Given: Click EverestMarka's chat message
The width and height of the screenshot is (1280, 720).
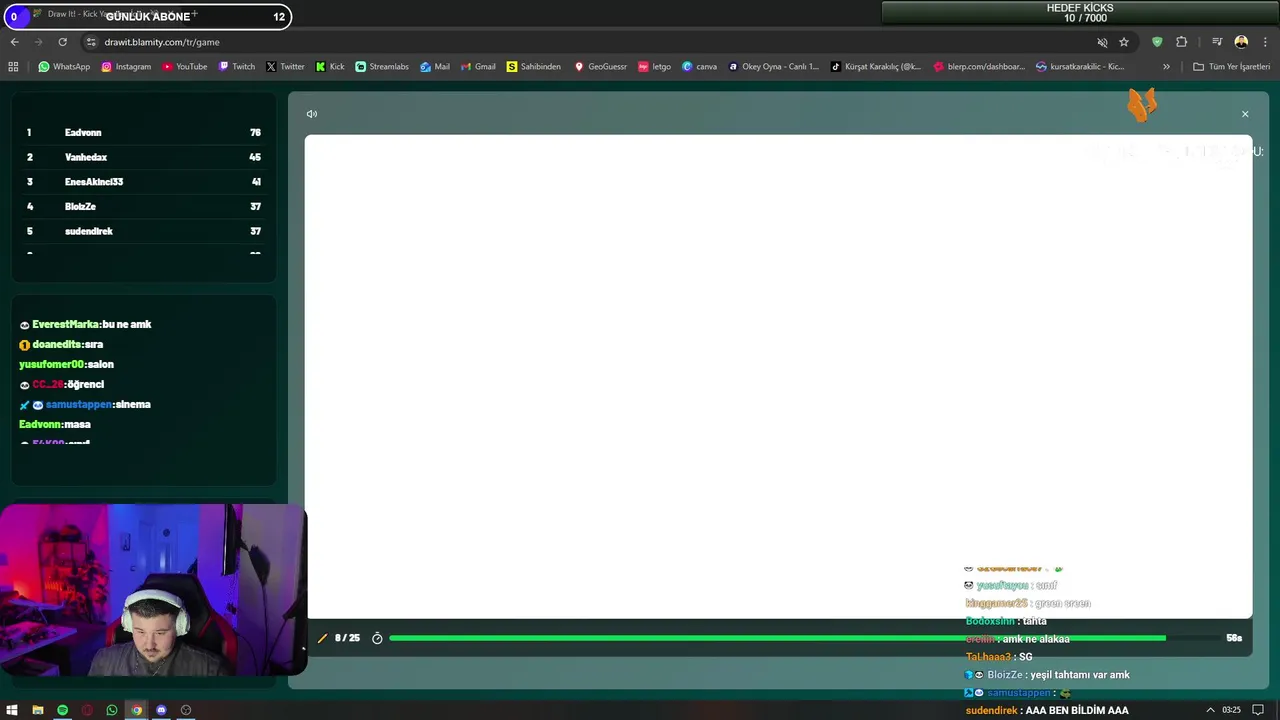Looking at the screenshot, I should coord(85,325).
